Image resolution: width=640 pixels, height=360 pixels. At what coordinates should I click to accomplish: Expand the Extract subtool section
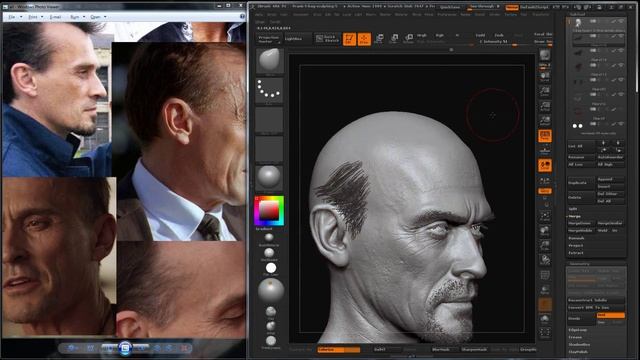576,253
